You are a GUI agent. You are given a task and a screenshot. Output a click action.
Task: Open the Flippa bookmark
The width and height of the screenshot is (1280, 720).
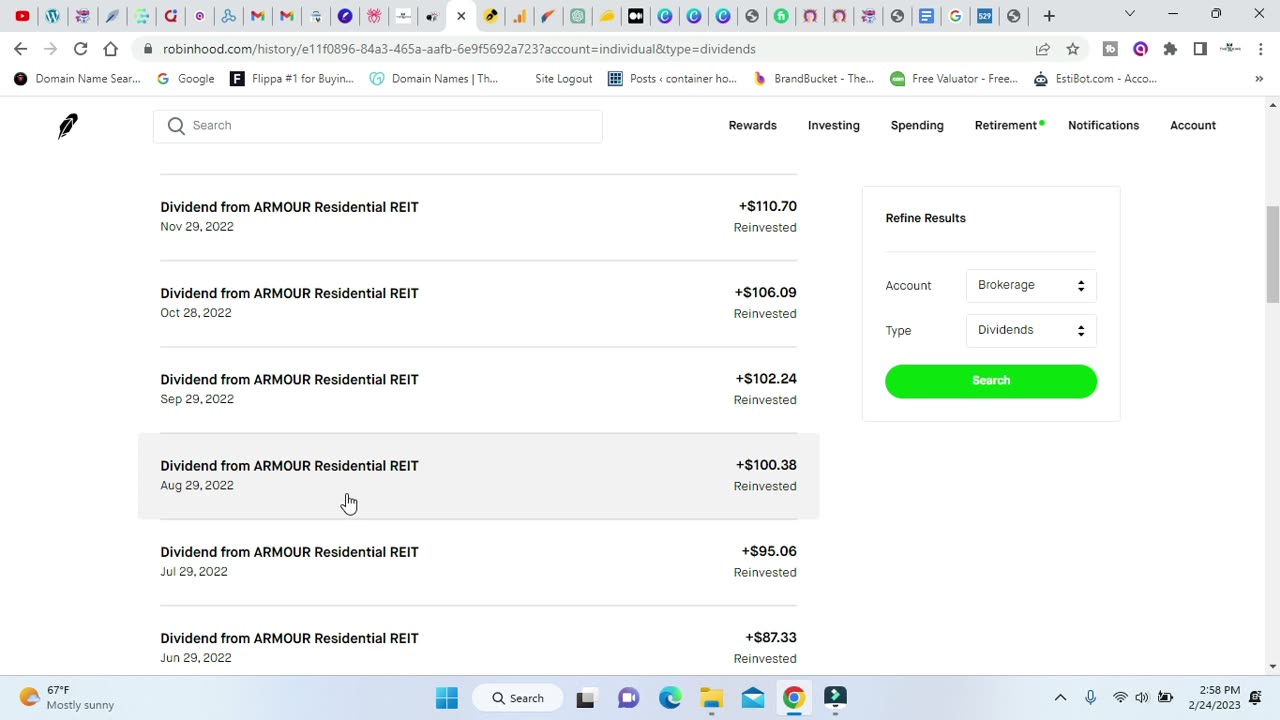pos(292,79)
